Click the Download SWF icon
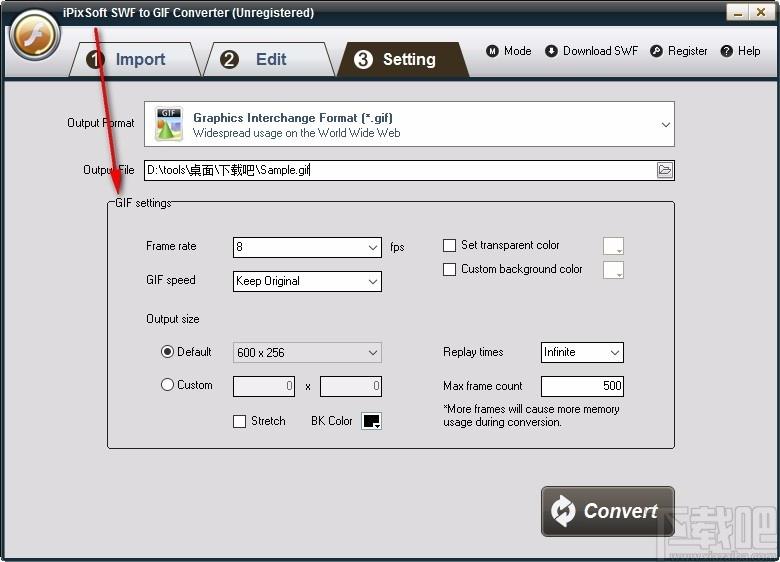Screen dimensions: 780x562 (x=551, y=51)
